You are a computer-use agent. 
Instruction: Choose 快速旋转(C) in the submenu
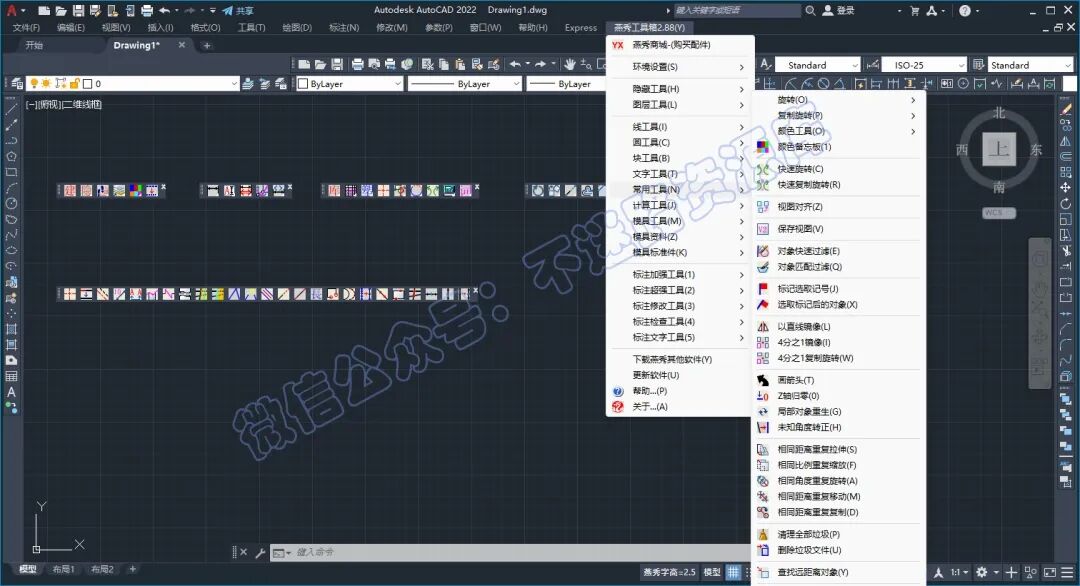click(838, 169)
